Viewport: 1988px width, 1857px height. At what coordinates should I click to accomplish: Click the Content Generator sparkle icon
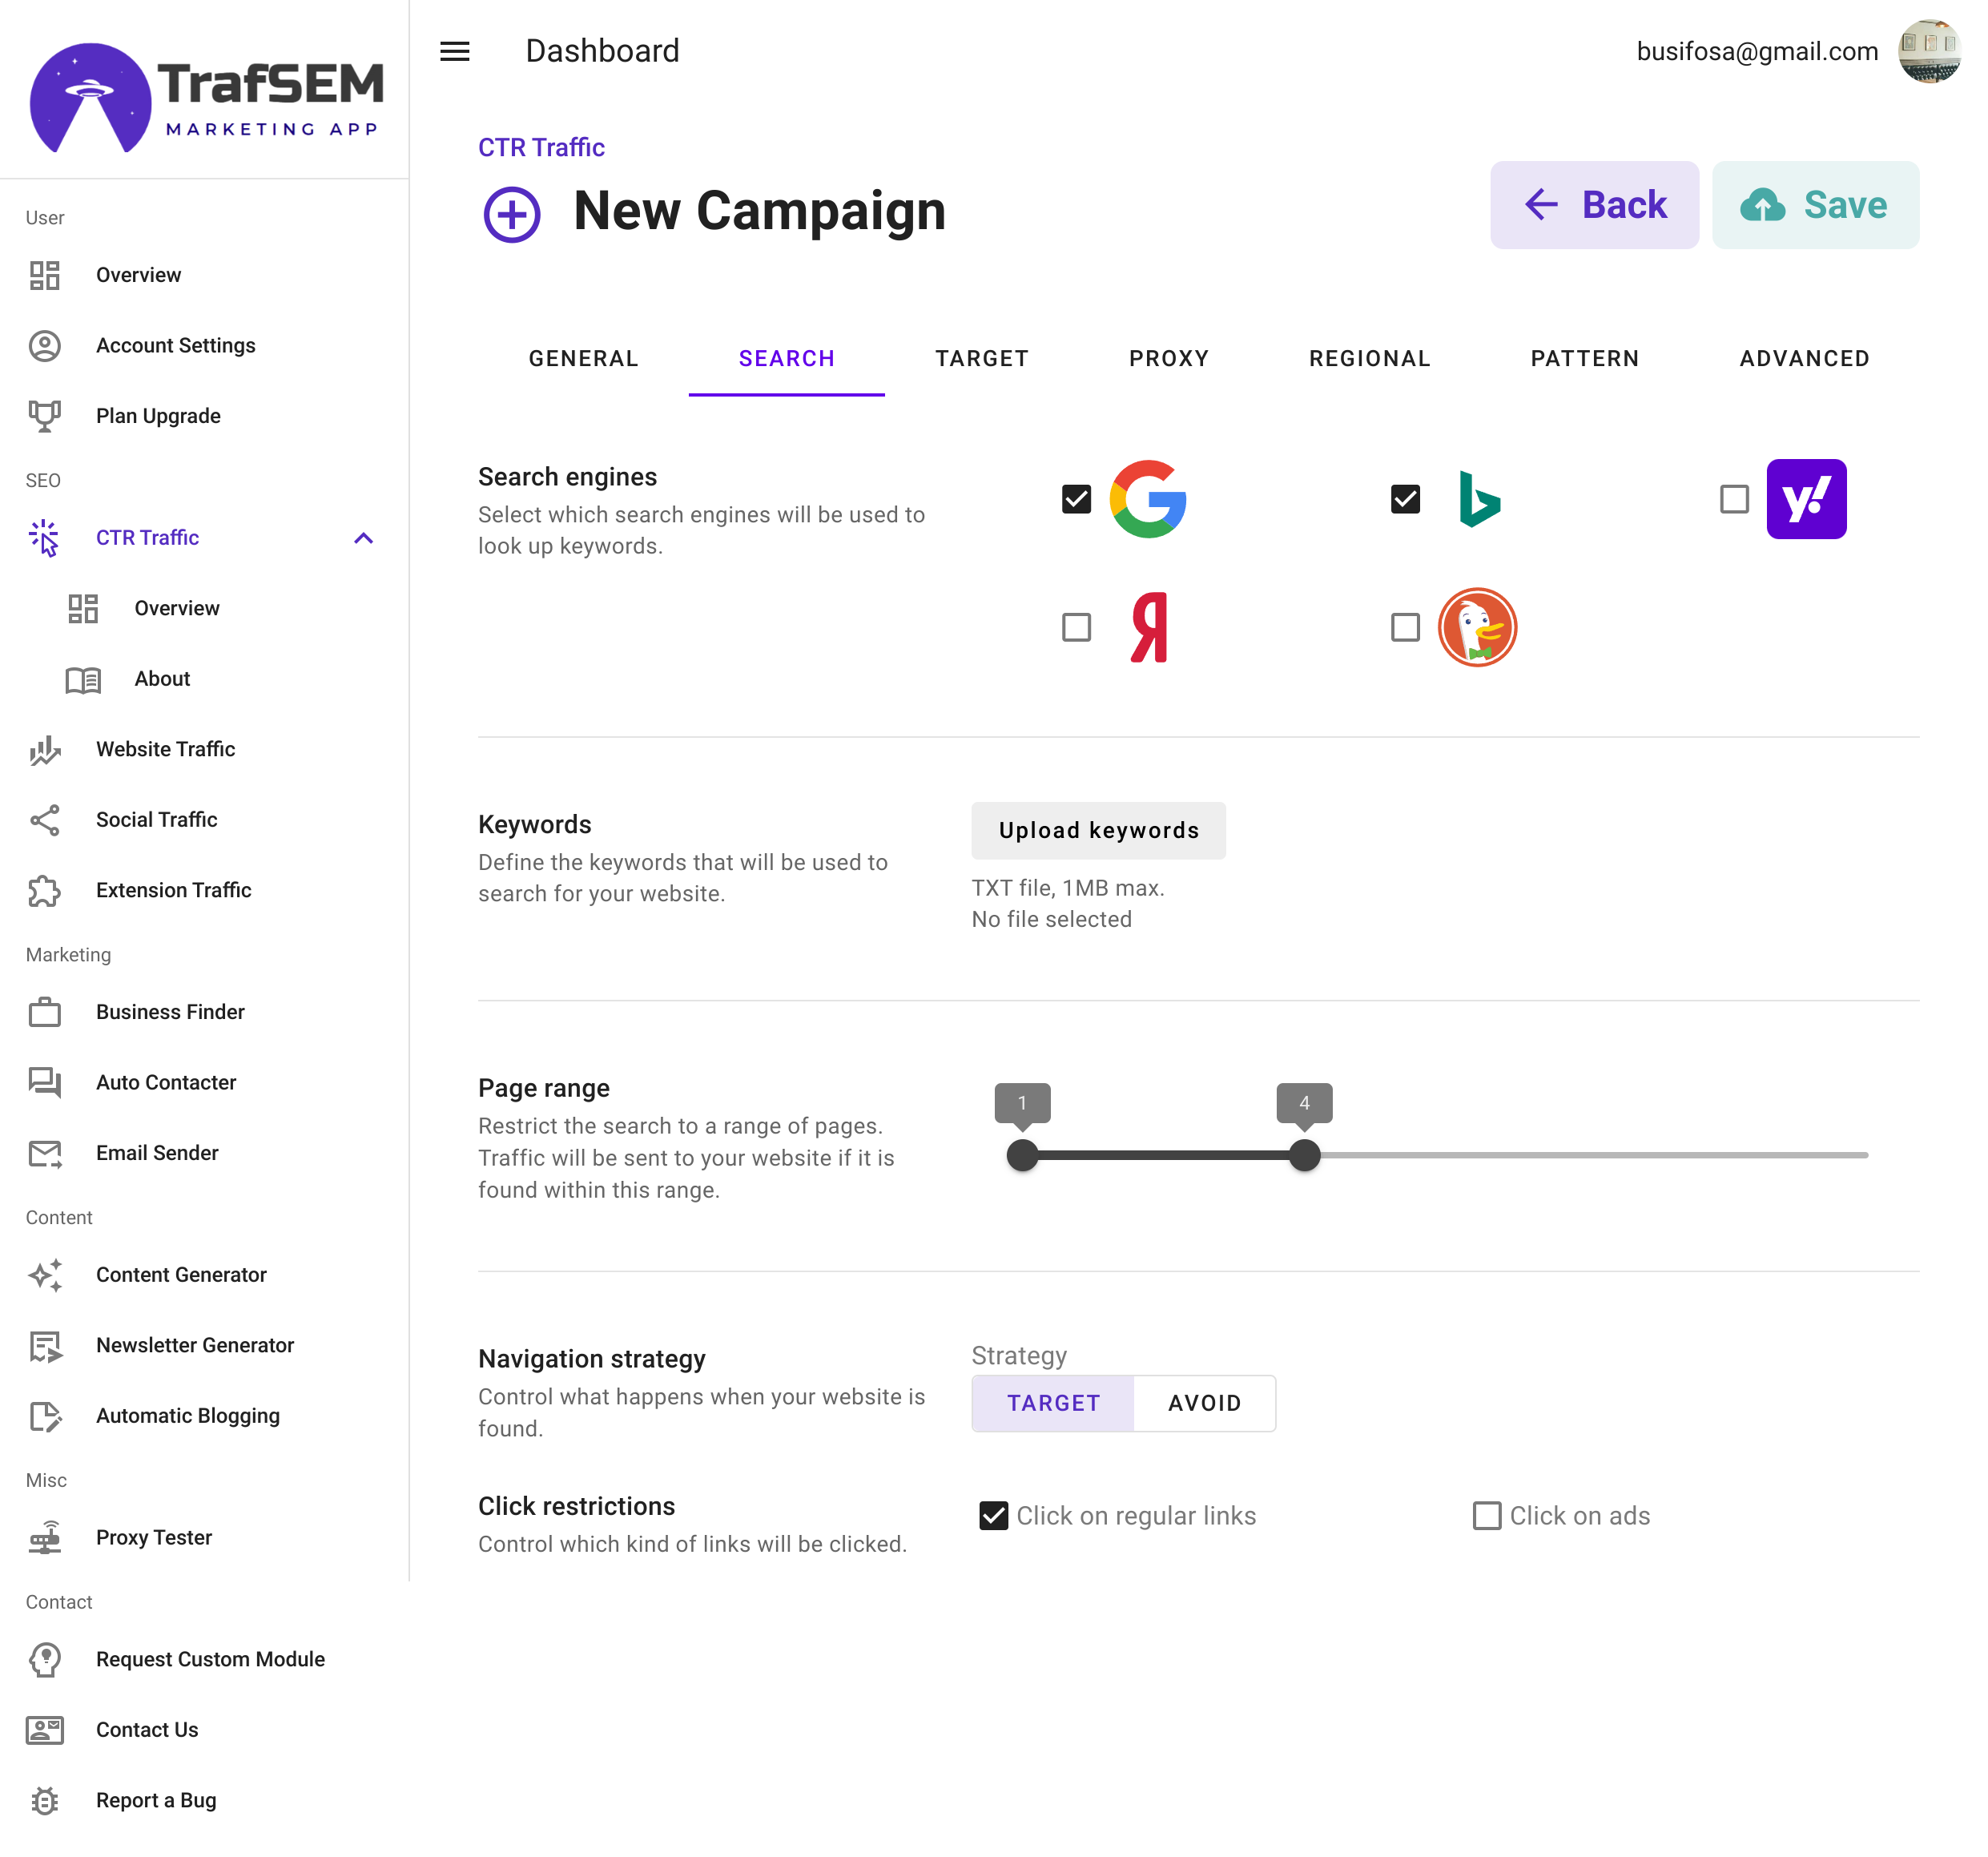[x=45, y=1275]
